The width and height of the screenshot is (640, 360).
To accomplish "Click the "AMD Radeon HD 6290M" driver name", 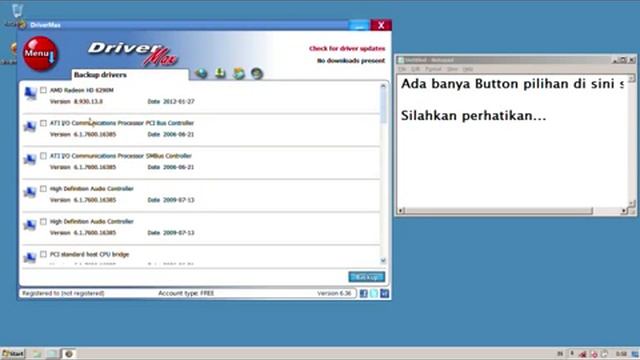I will click(x=82, y=90).
